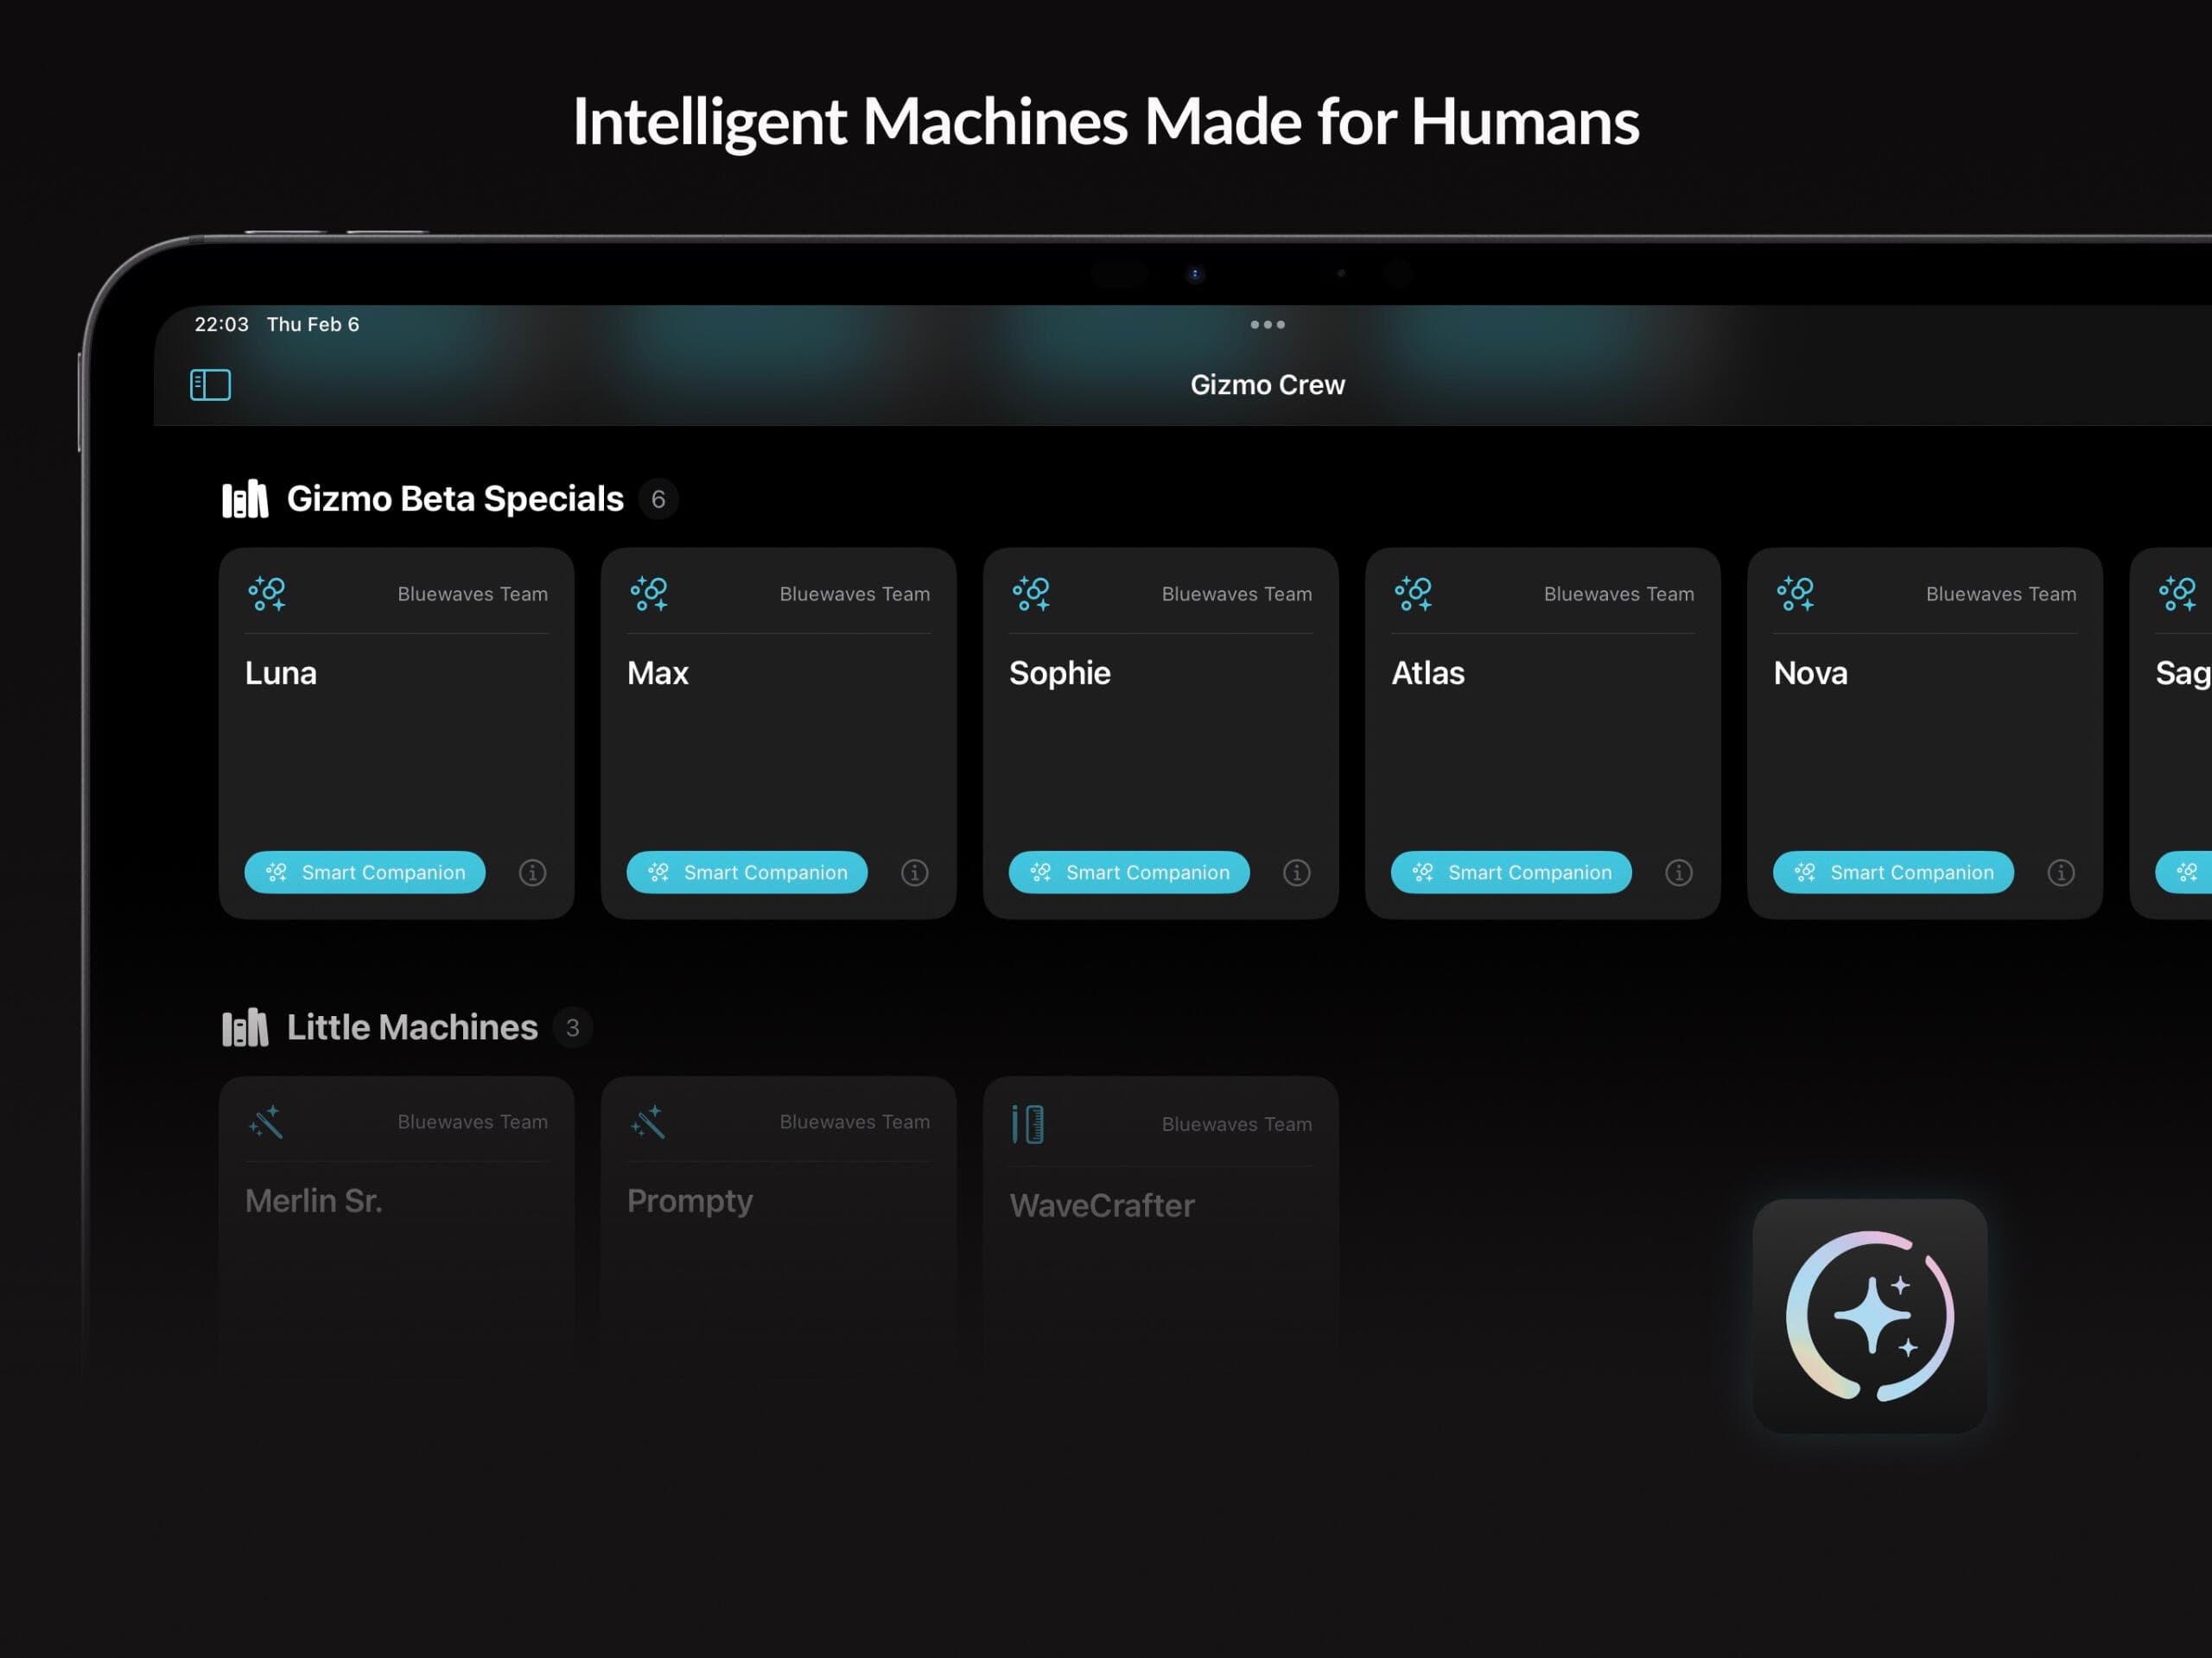Toggle the sidebar panel icon
Image resolution: width=2212 pixels, height=1658 pixels.
coord(210,385)
